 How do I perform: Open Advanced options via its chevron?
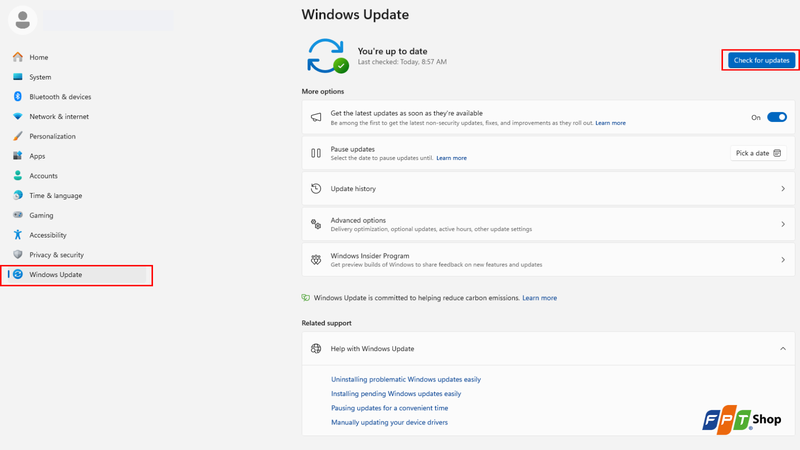point(783,224)
